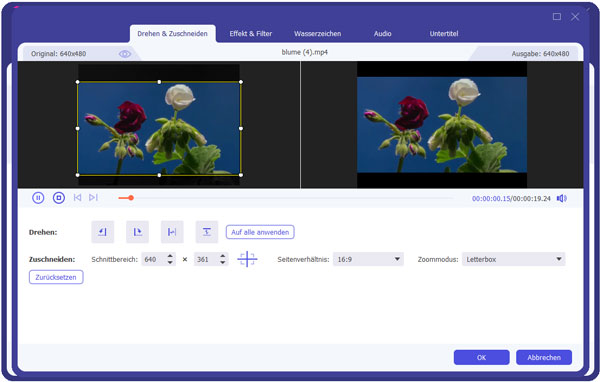The image size is (600, 382).
Task: Click the top-left crop corner handle
Action: coord(78,82)
